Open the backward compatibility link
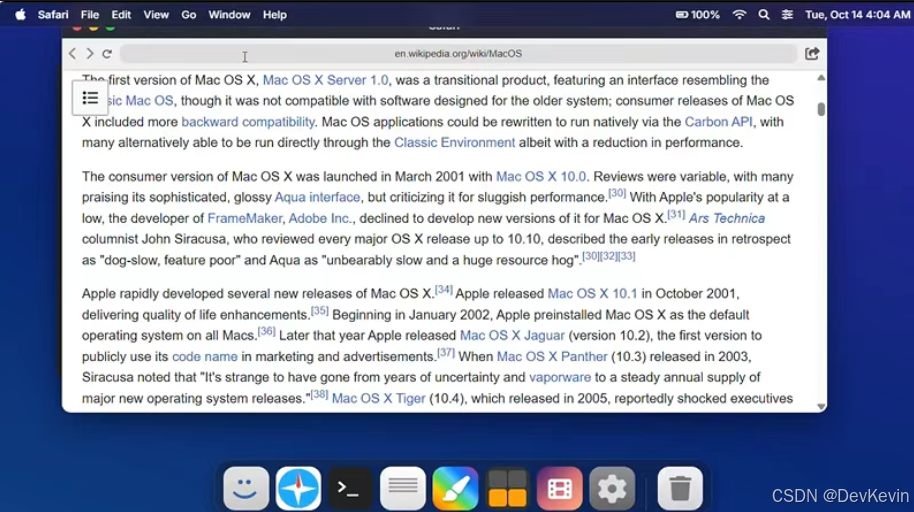Image resolution: width=914 pixels, height=512 pixels. 248,122
